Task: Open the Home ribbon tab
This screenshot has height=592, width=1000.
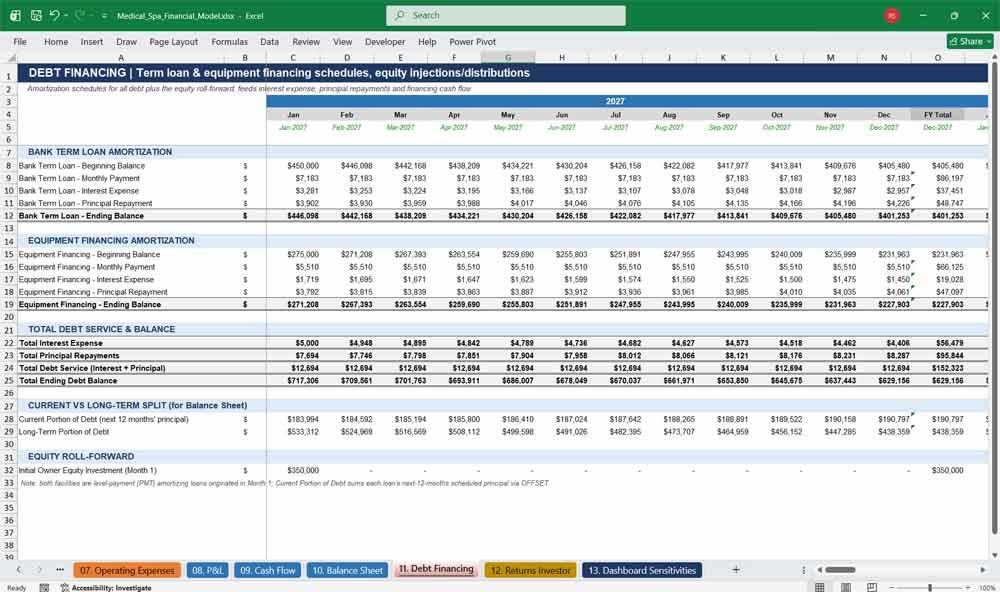Action: tap(56, 41)
